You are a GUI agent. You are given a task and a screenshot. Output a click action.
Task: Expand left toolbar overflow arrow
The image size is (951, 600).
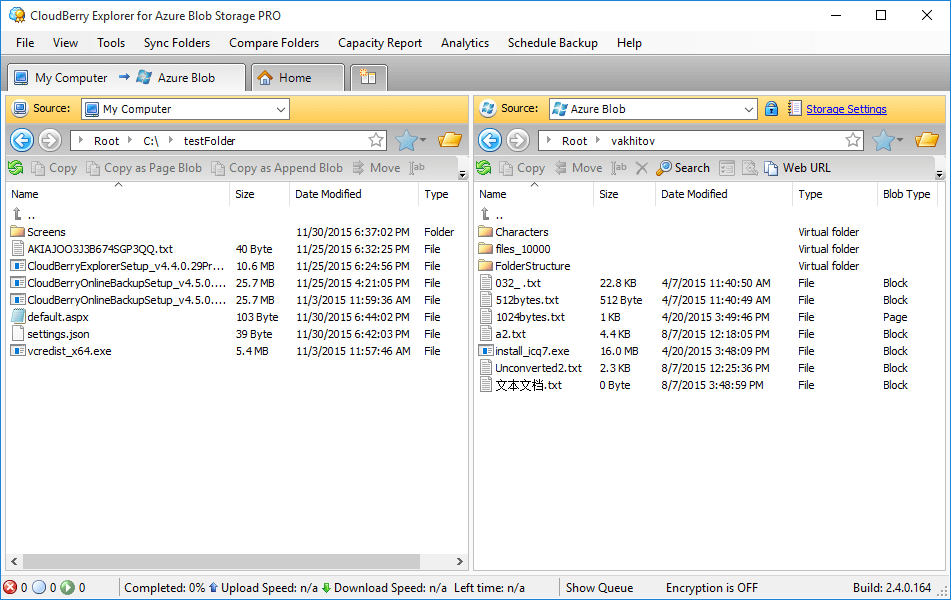(462, 175)
